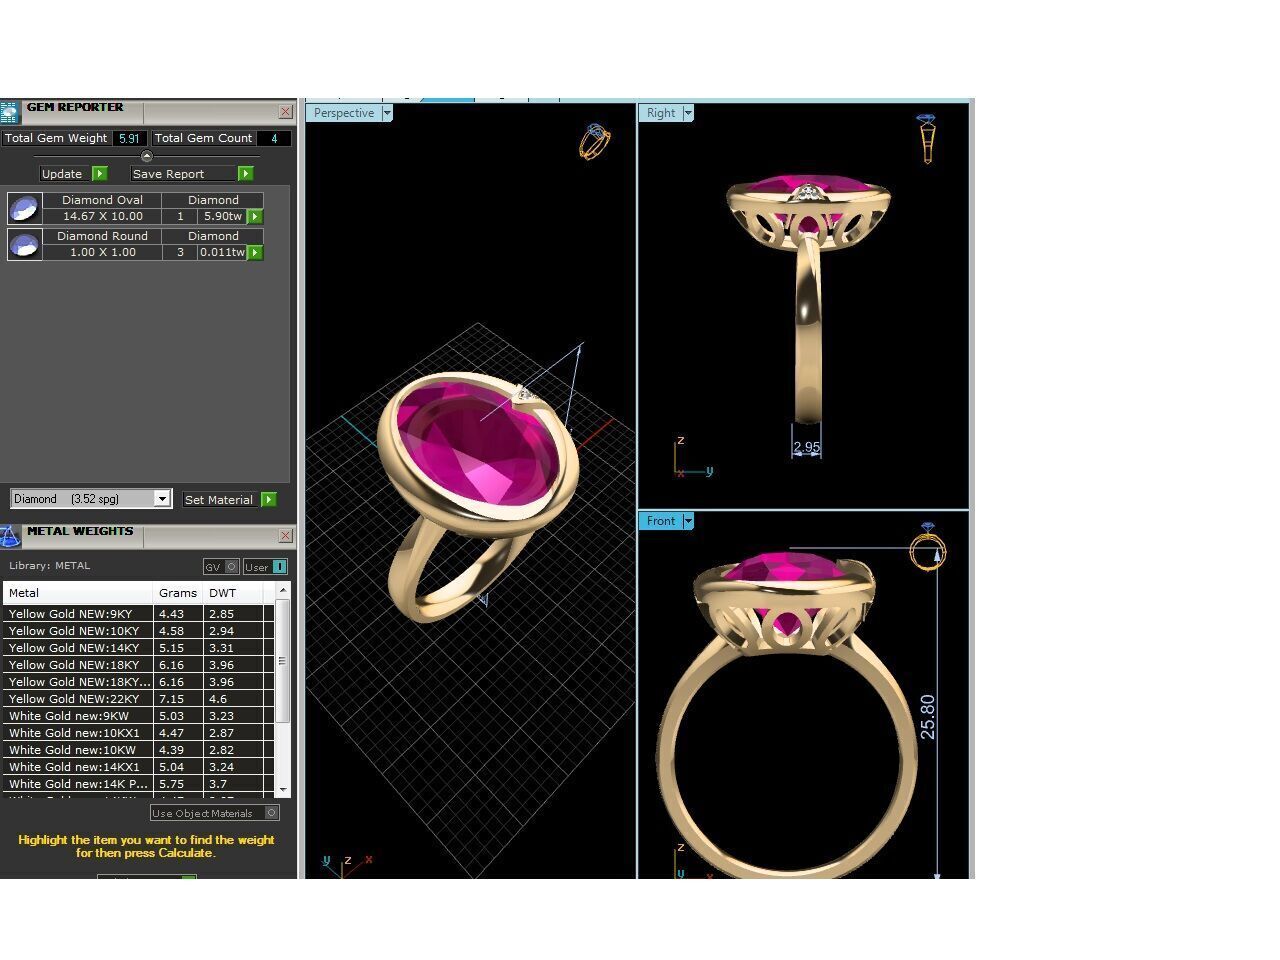Click the 5.90tw weight cell
The image size is (1280, 960).
coord(222,216)
